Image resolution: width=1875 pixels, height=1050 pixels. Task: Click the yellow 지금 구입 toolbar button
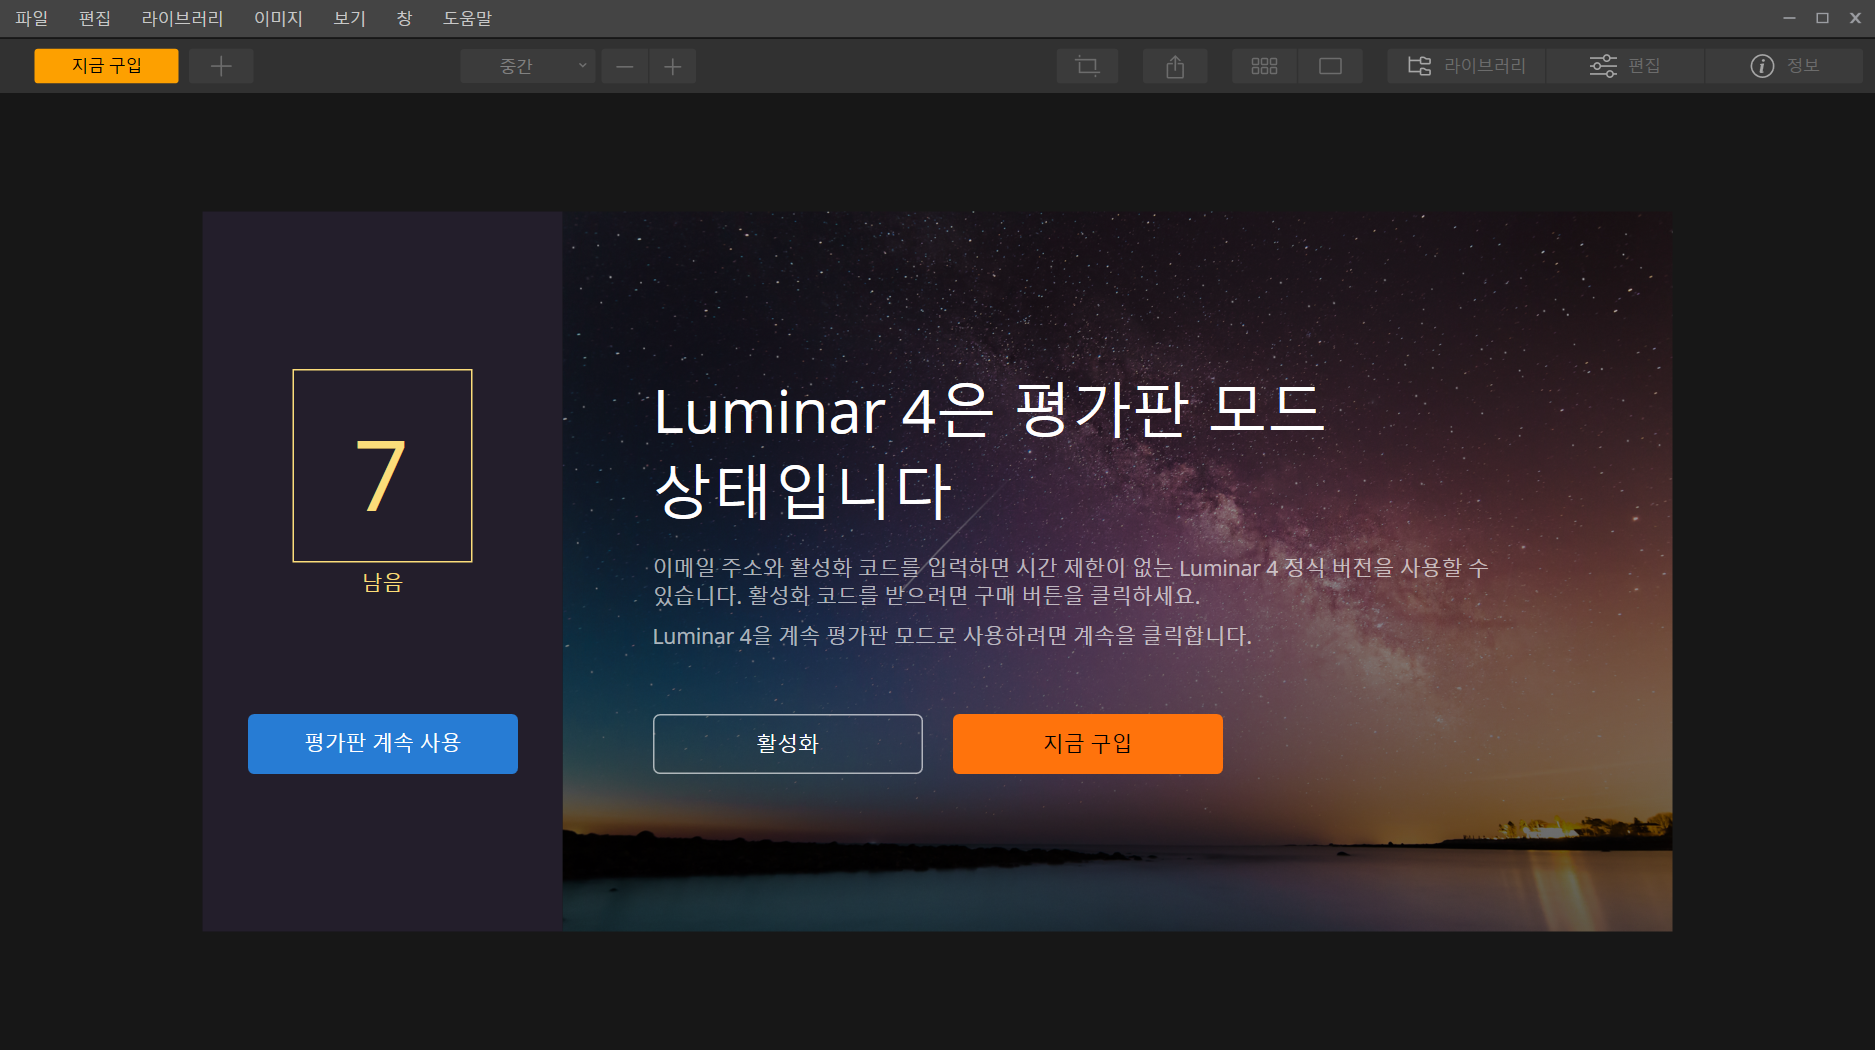(106, 66)
